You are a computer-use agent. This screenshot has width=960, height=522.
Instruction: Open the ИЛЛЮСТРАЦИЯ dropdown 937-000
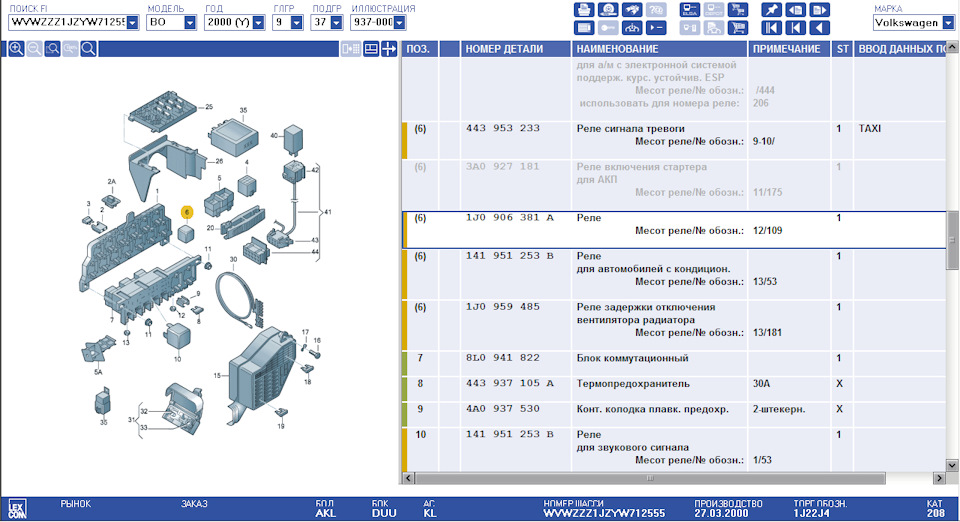[400, 23]
